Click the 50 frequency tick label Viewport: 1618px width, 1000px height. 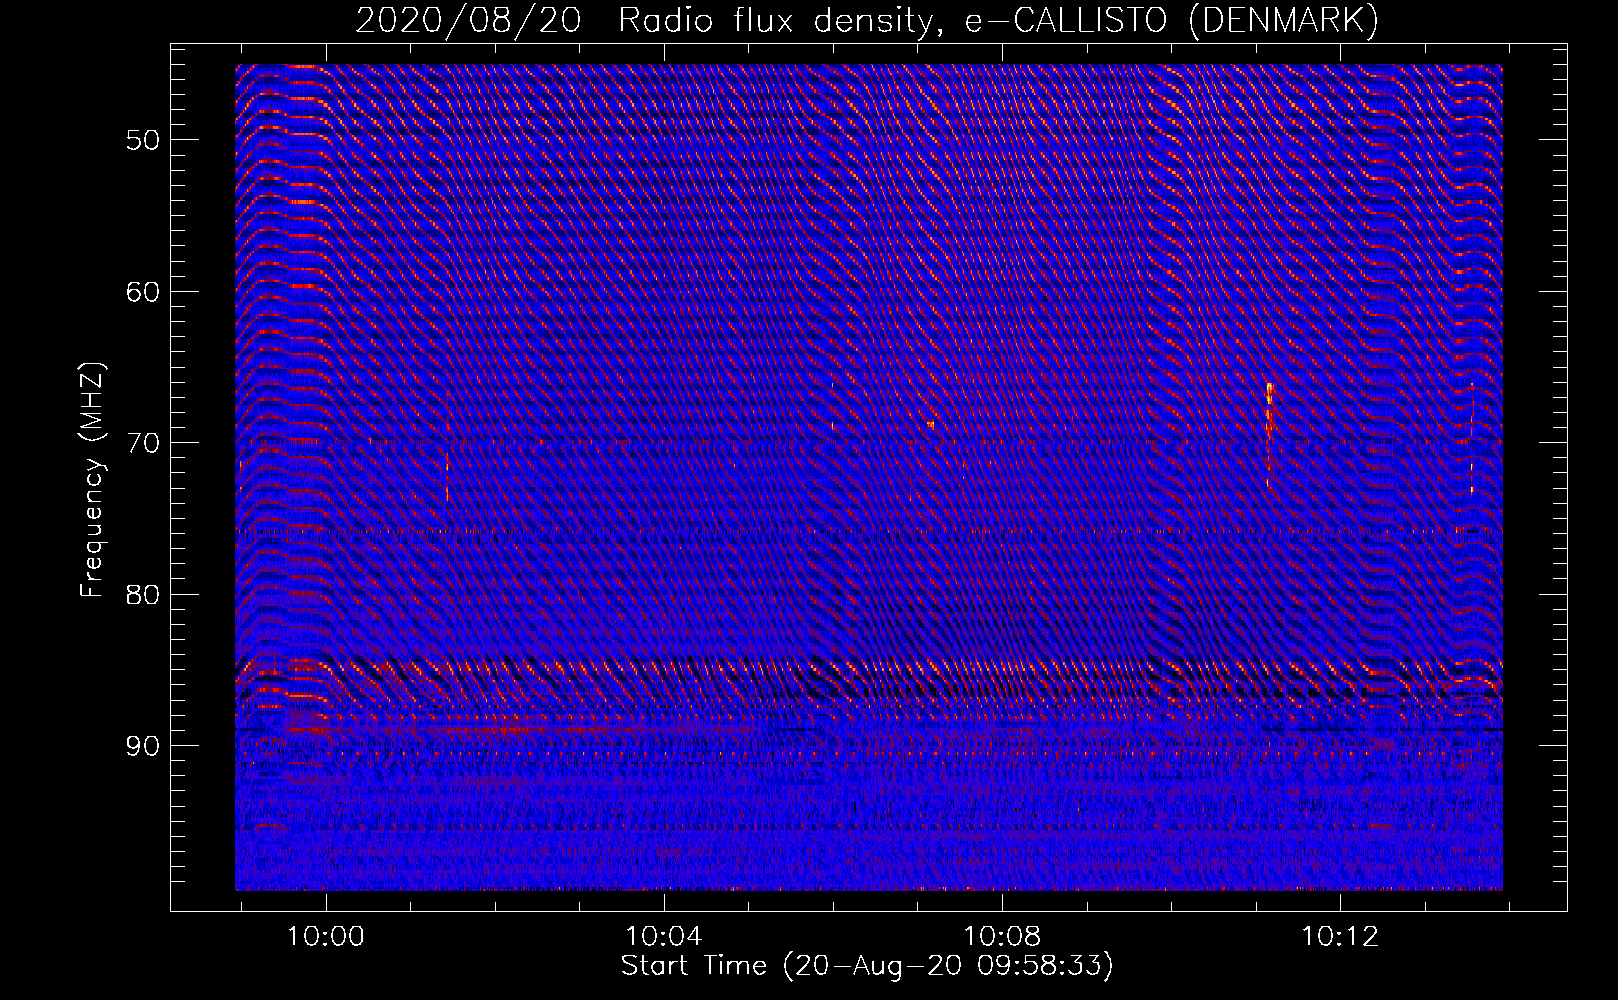(143, 140)
